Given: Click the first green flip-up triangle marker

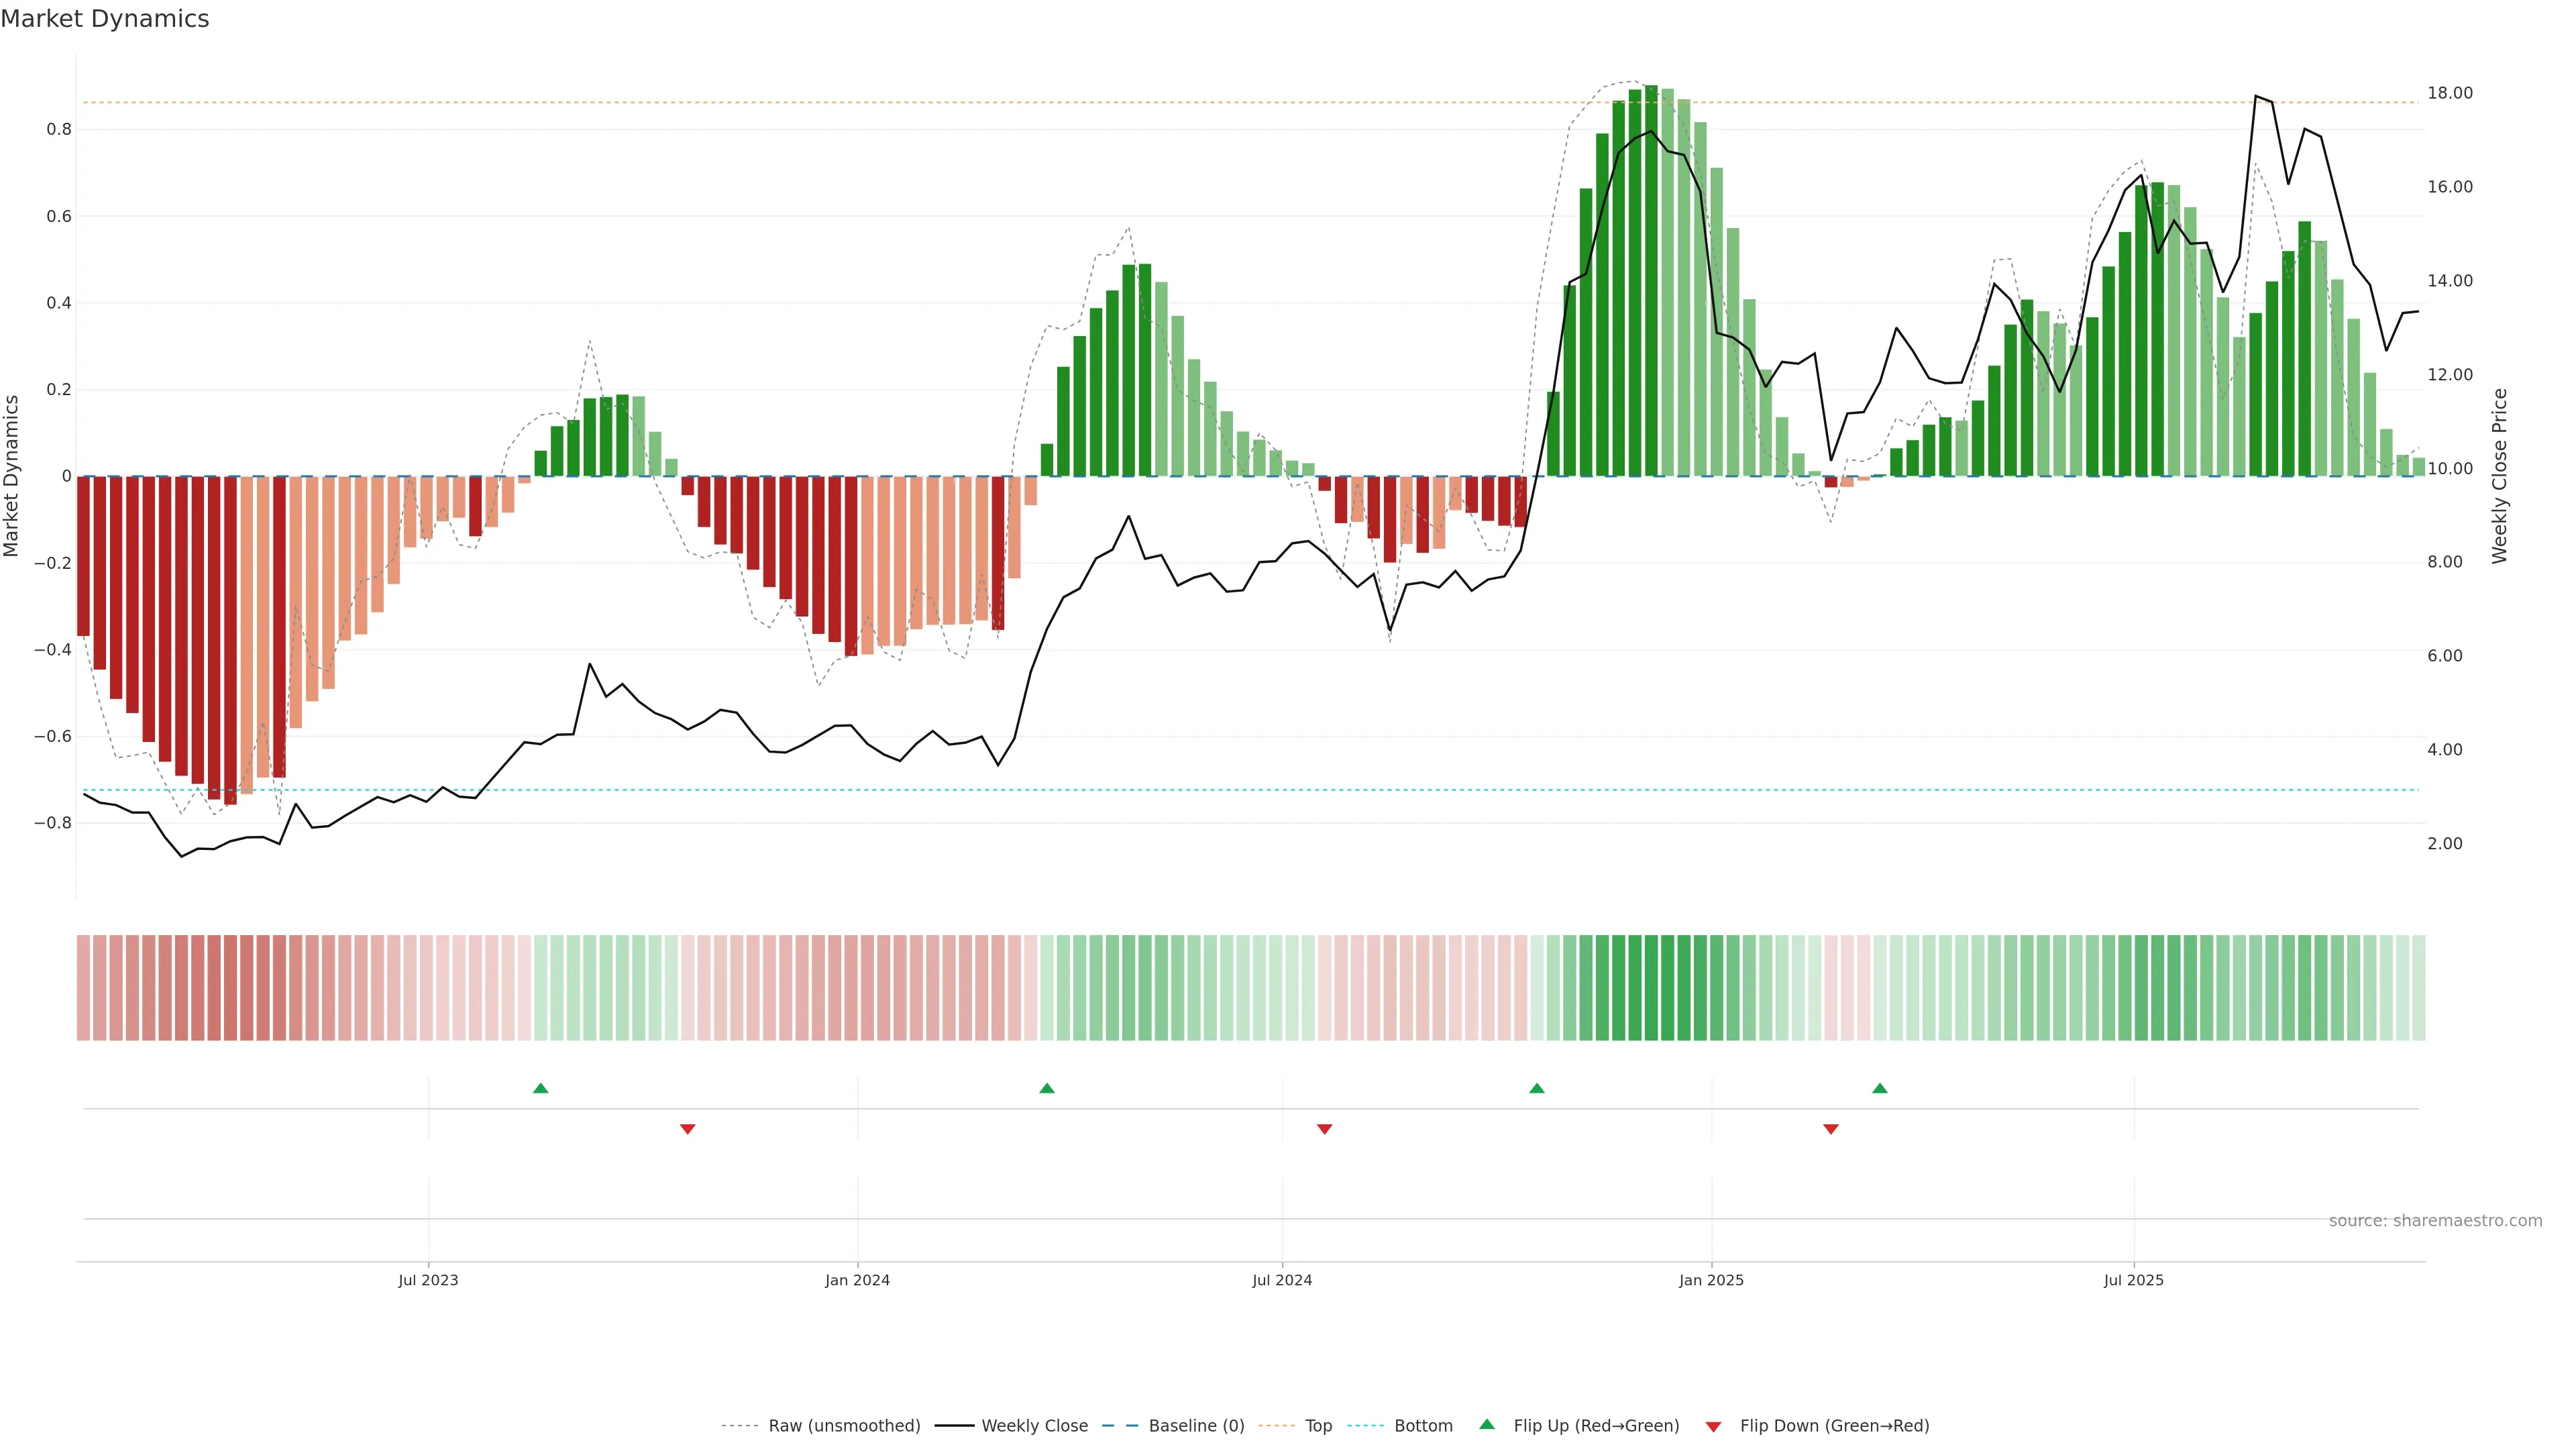Looking at the screenshot, I should point(540,1088).
